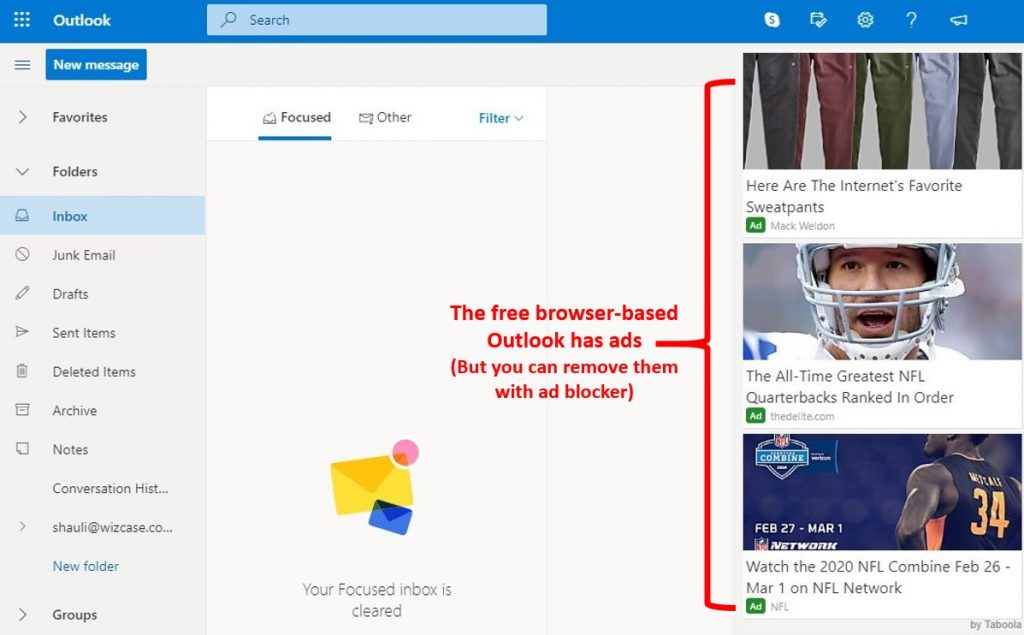Viewport: 1024px width, 635px height.
Task: Select the Deleted Items folder label
Action: tap(94, 372)
